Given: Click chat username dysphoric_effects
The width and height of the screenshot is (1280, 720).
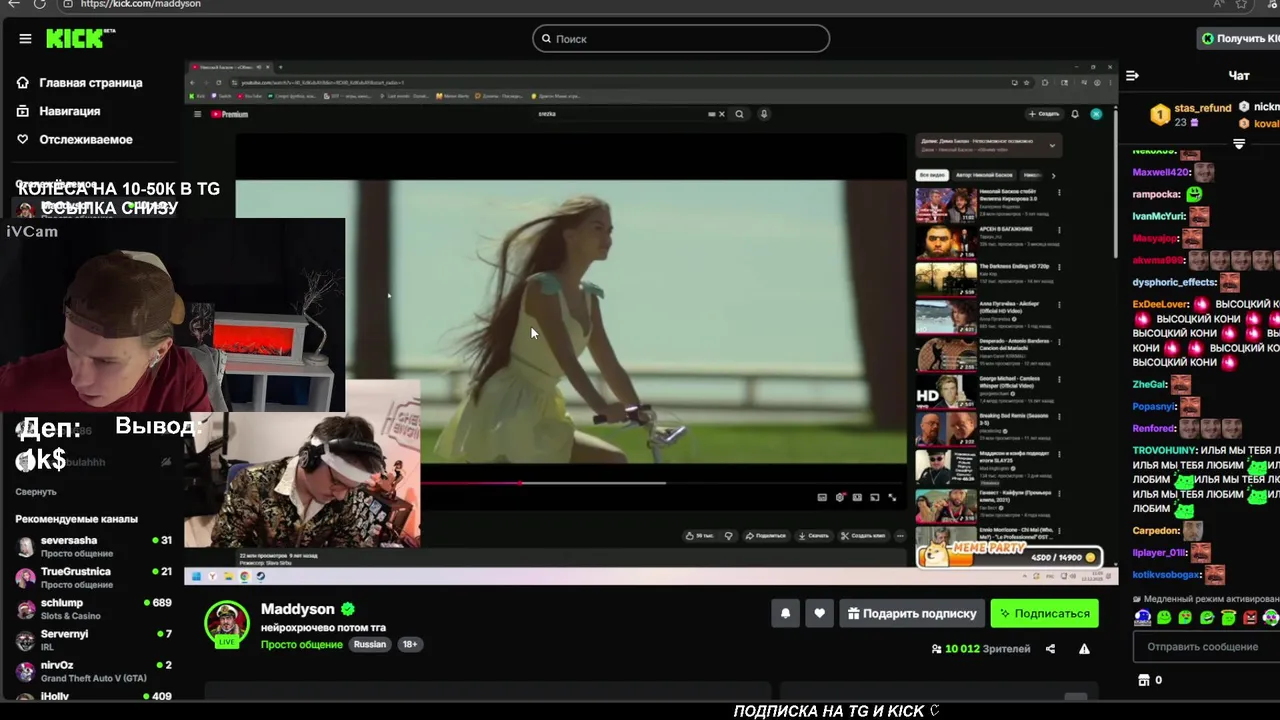Looking at the screenshot, I should coord(1175,282).
